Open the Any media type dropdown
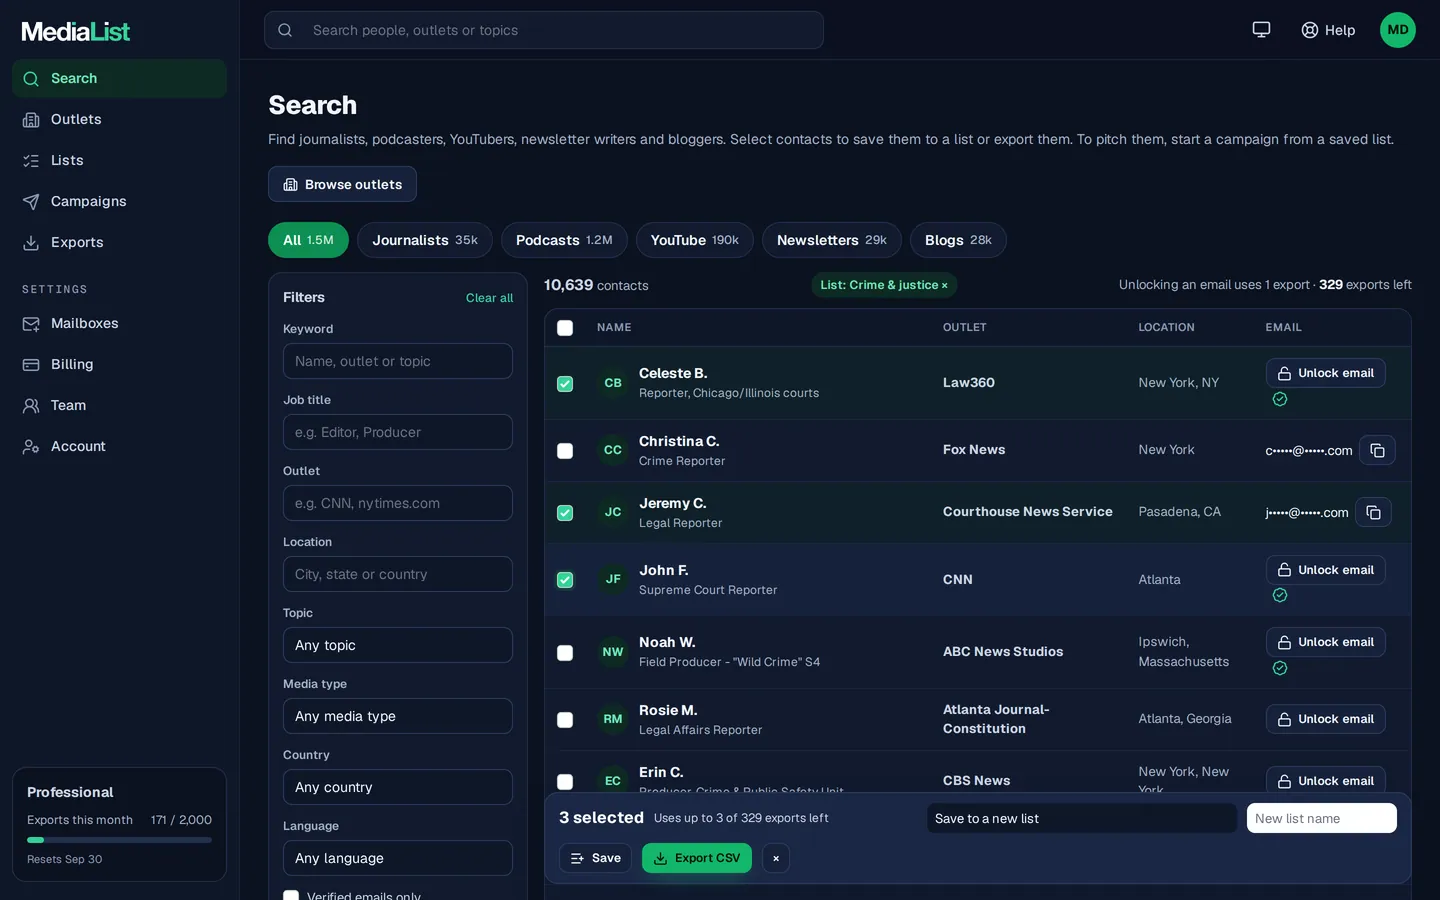Image resolution: width=1440 pixels, height=900 pixels. click(x=398, y=716)
